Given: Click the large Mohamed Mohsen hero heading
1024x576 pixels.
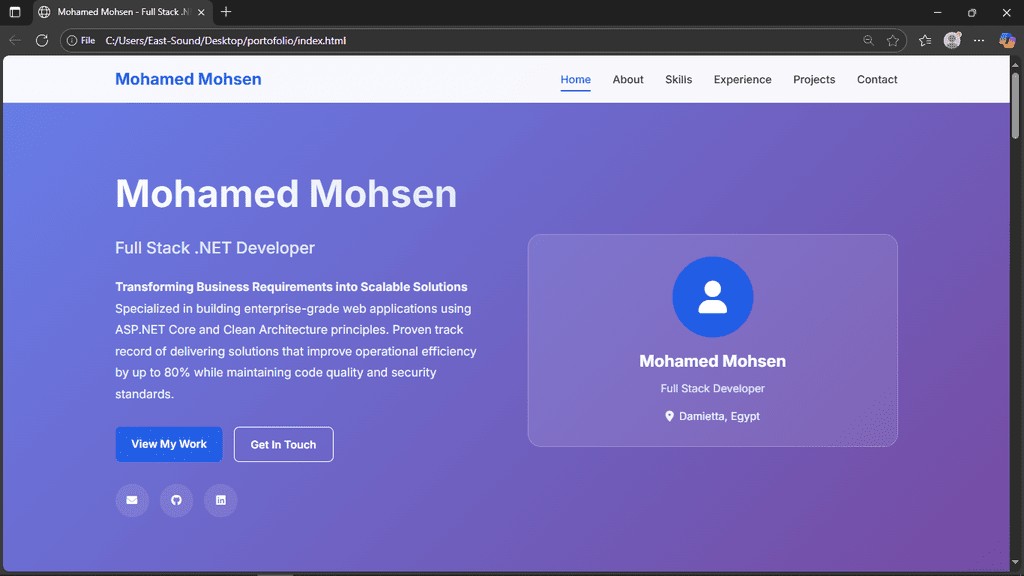Looking at the screenshot, I should click(286, 194).
